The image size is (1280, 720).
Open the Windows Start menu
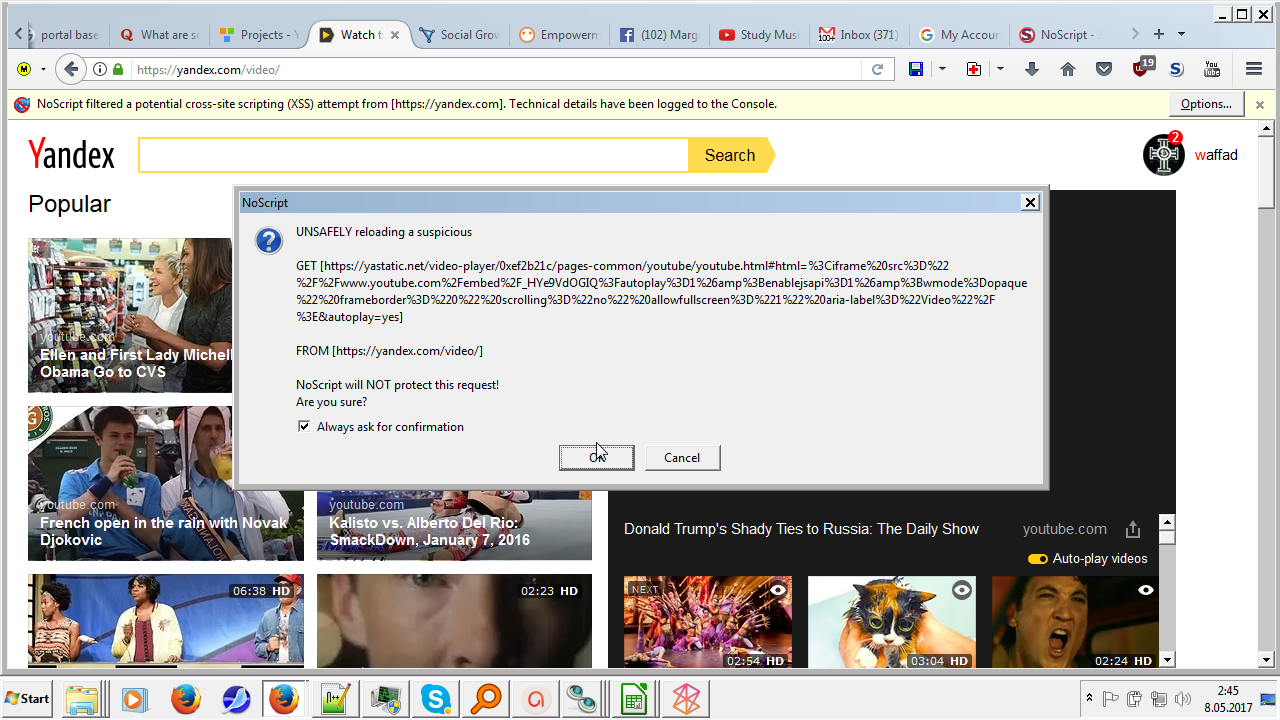point(28,698)
